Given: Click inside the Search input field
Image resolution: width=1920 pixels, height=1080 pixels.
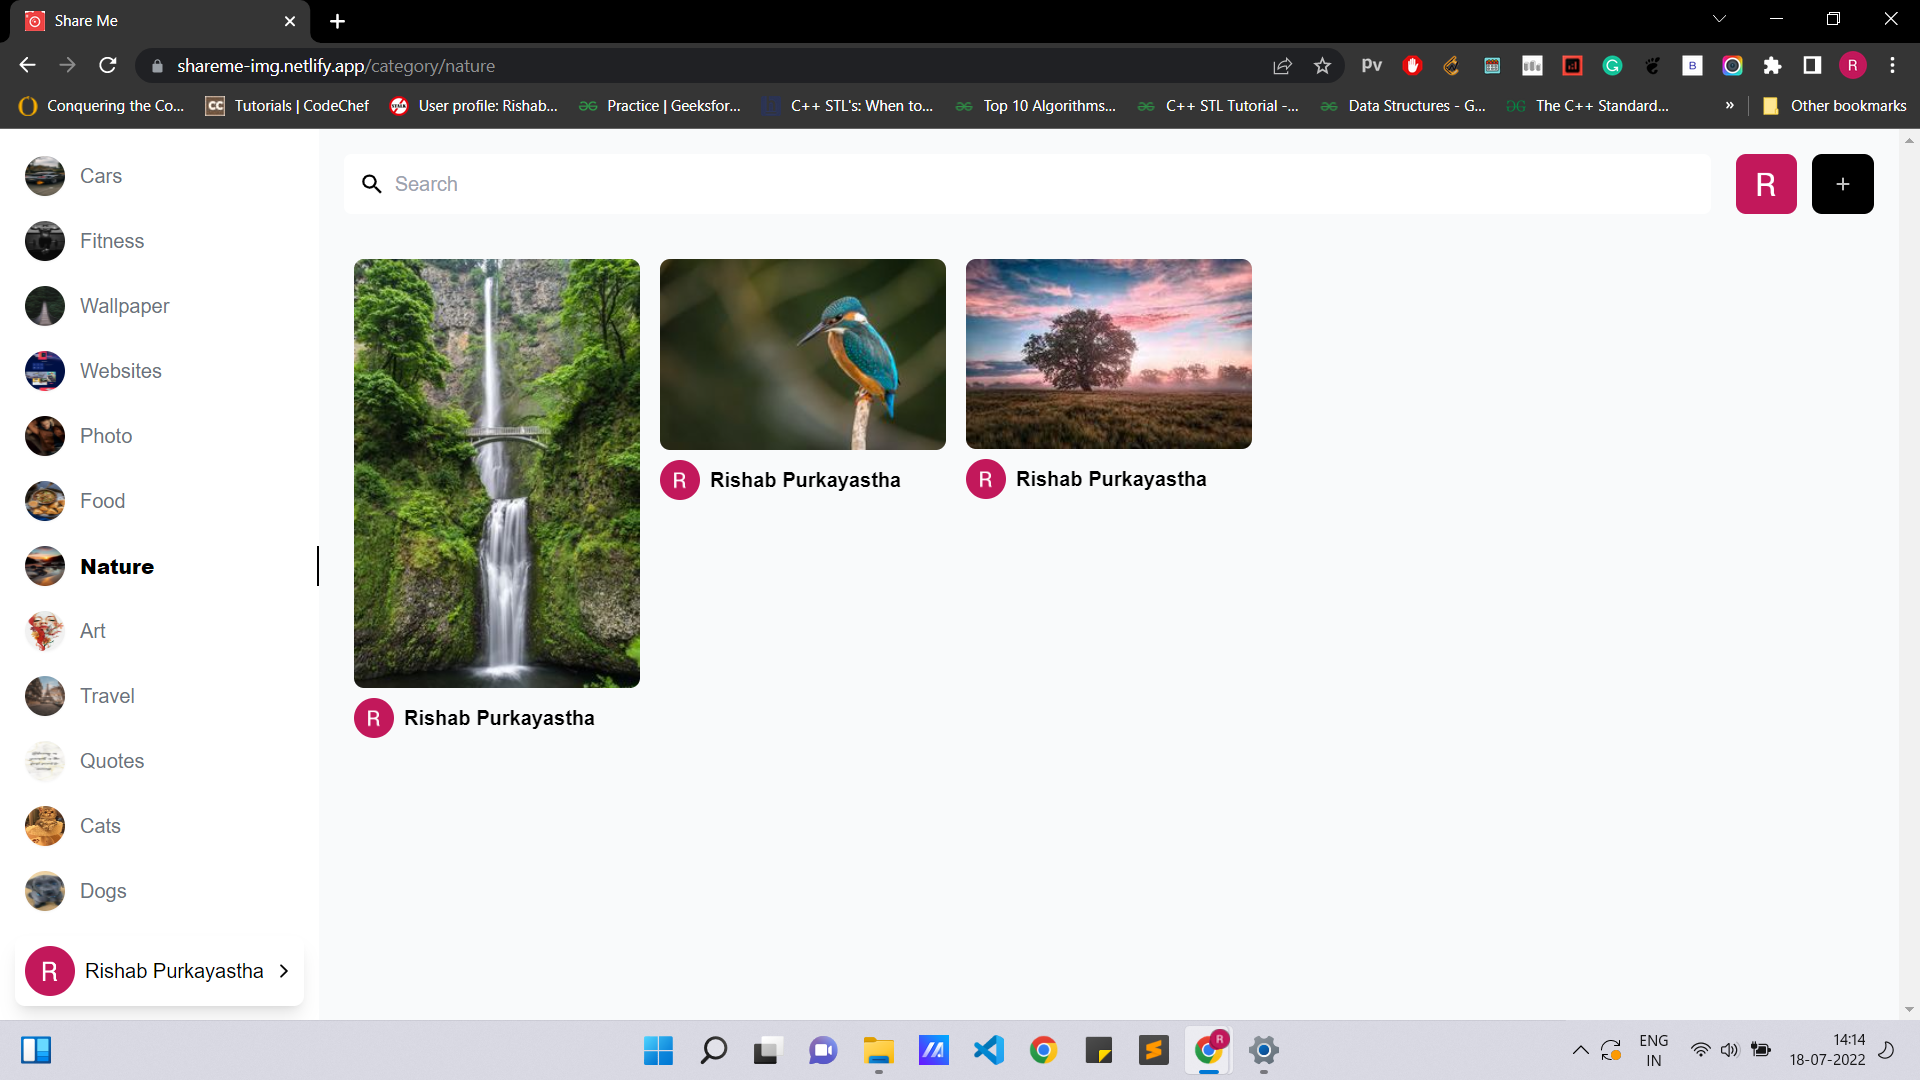Looking at the screenshot, I should [x=700, y=184].
